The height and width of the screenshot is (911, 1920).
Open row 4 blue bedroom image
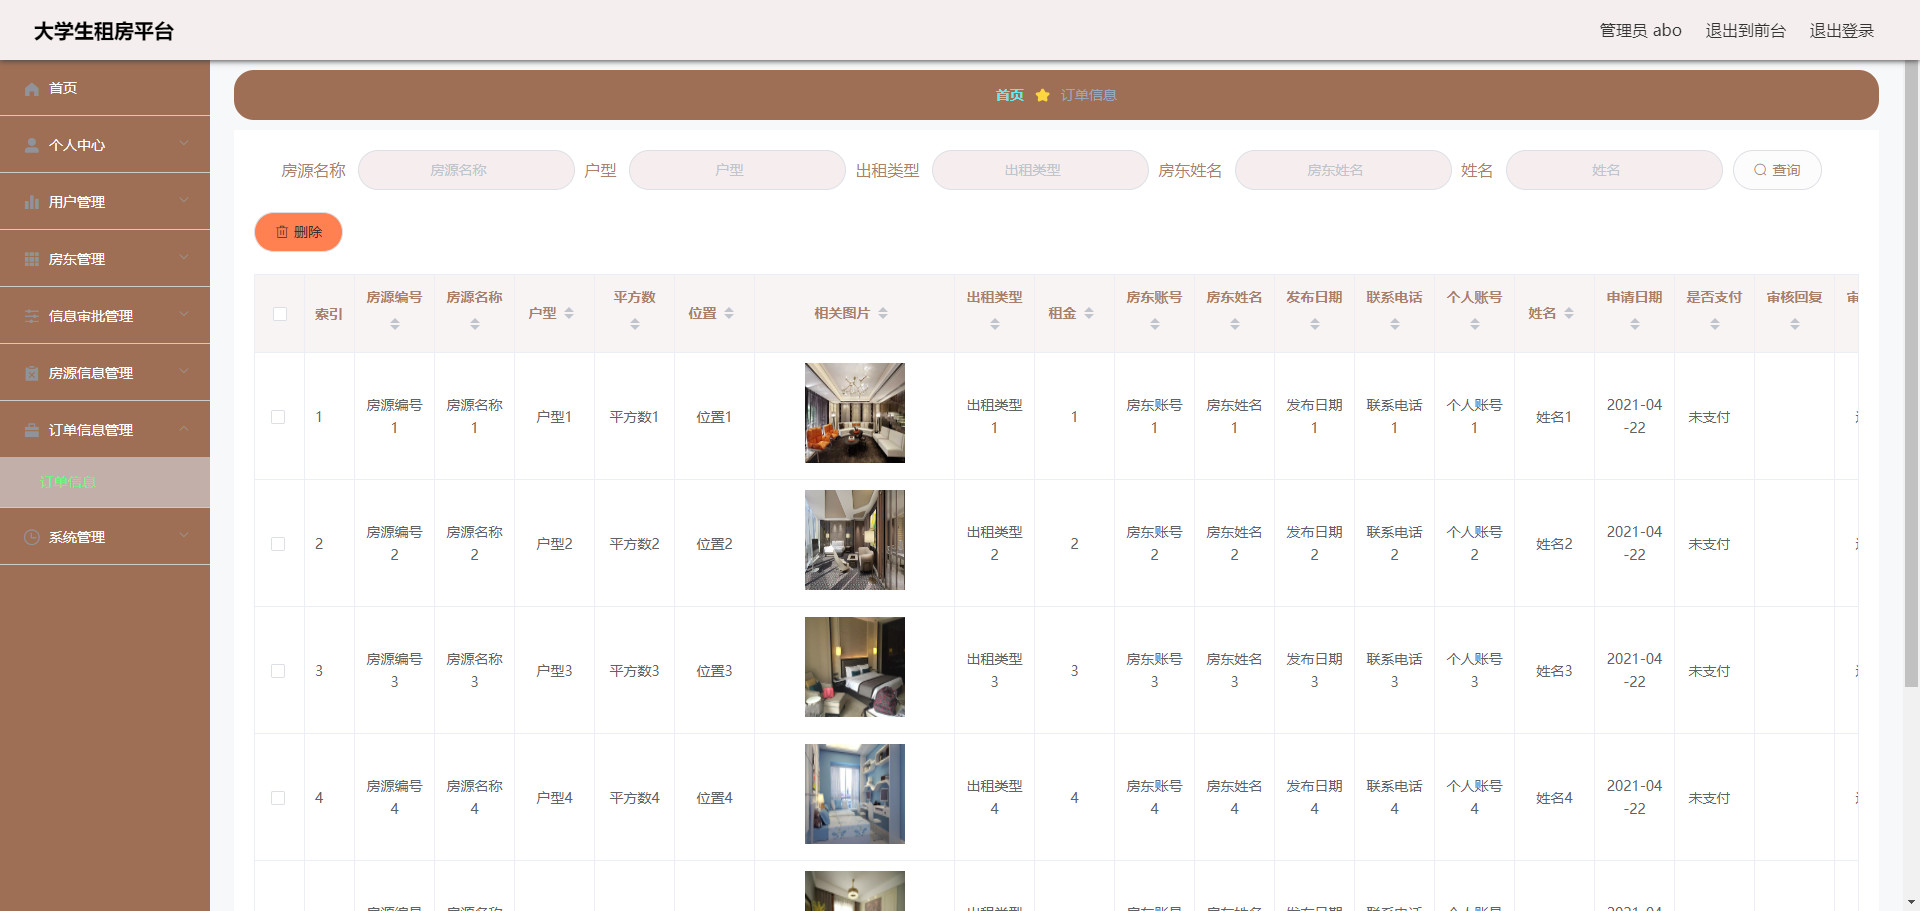(x=855, y=794)
